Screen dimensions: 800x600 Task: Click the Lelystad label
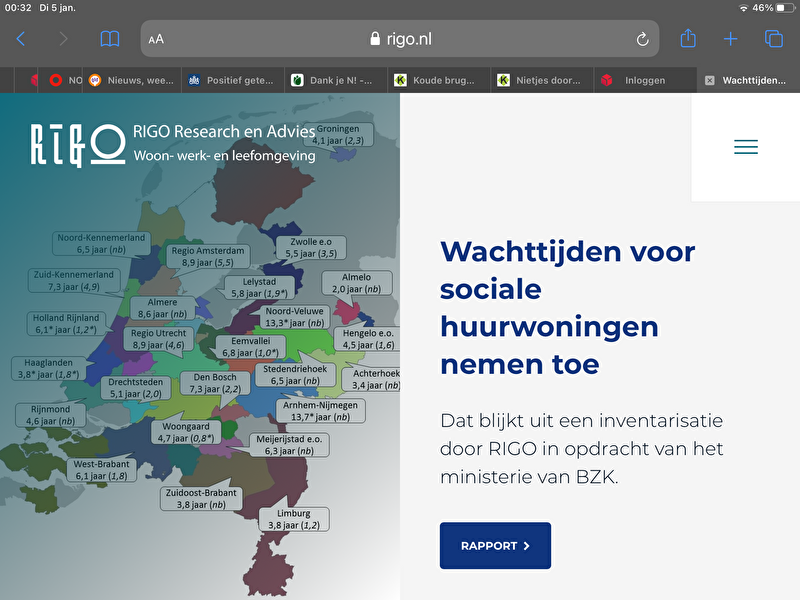coord(259,287)
